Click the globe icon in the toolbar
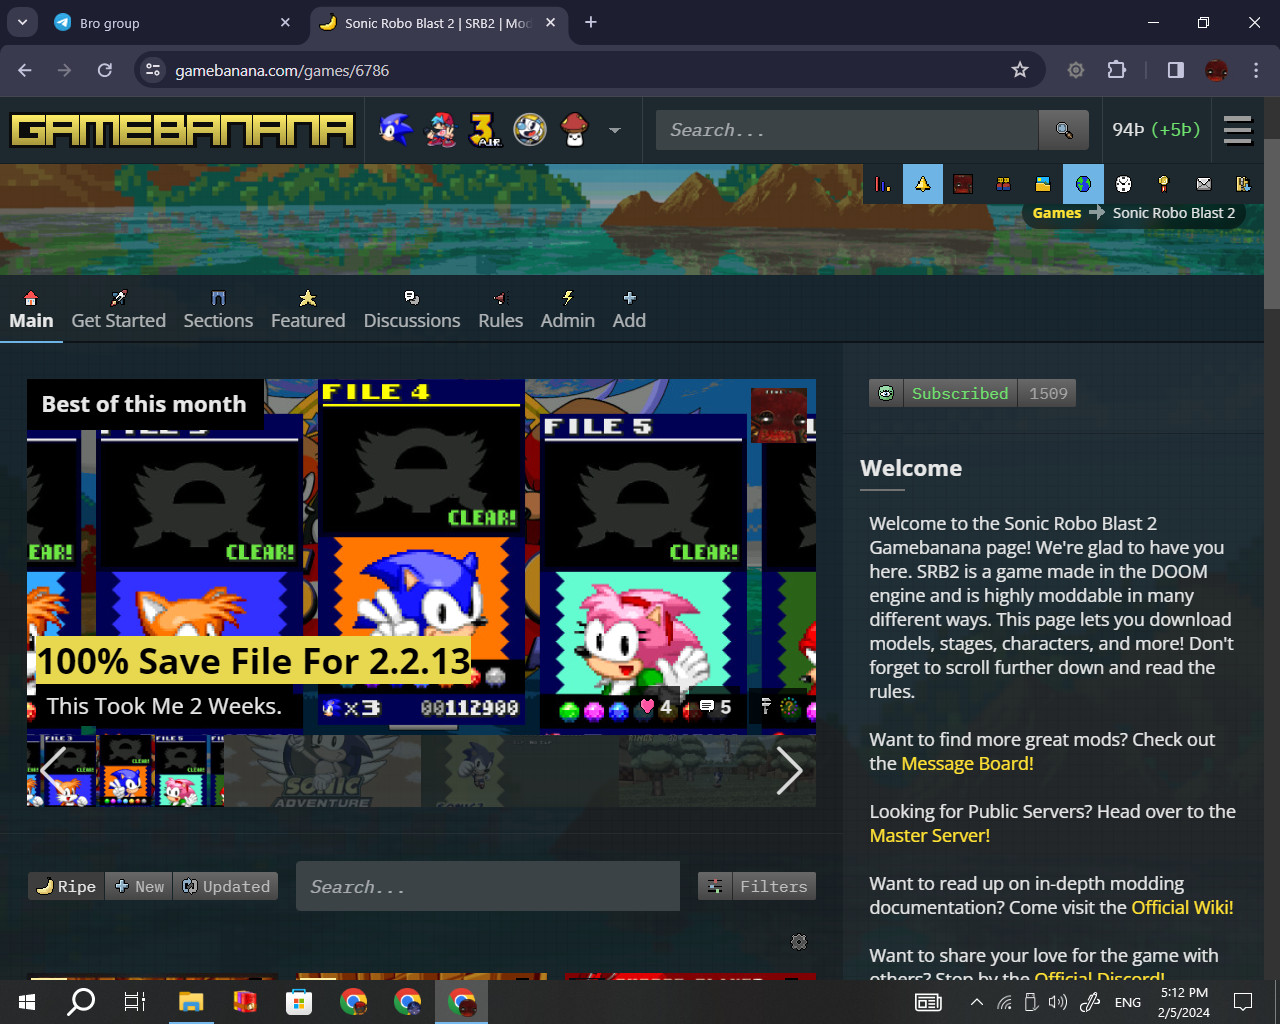 (x=1083, y=184)
